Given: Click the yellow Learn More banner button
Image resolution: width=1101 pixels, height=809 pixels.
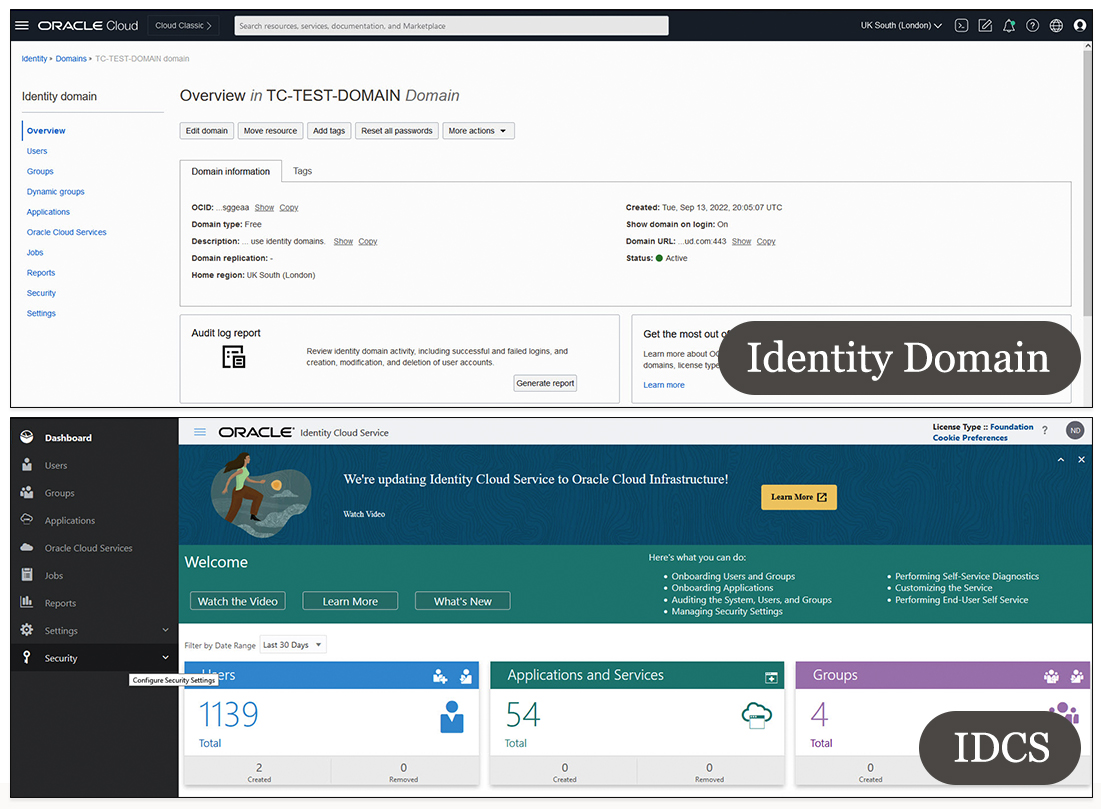Looking at the screenshot, I should tap(799, 496).
